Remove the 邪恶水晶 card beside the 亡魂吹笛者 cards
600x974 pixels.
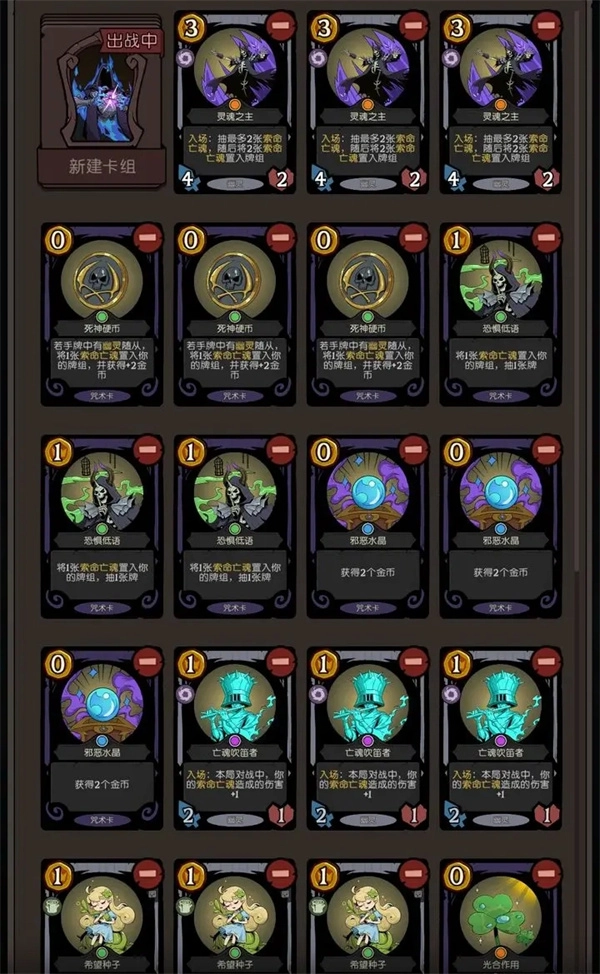click(148, 662)
